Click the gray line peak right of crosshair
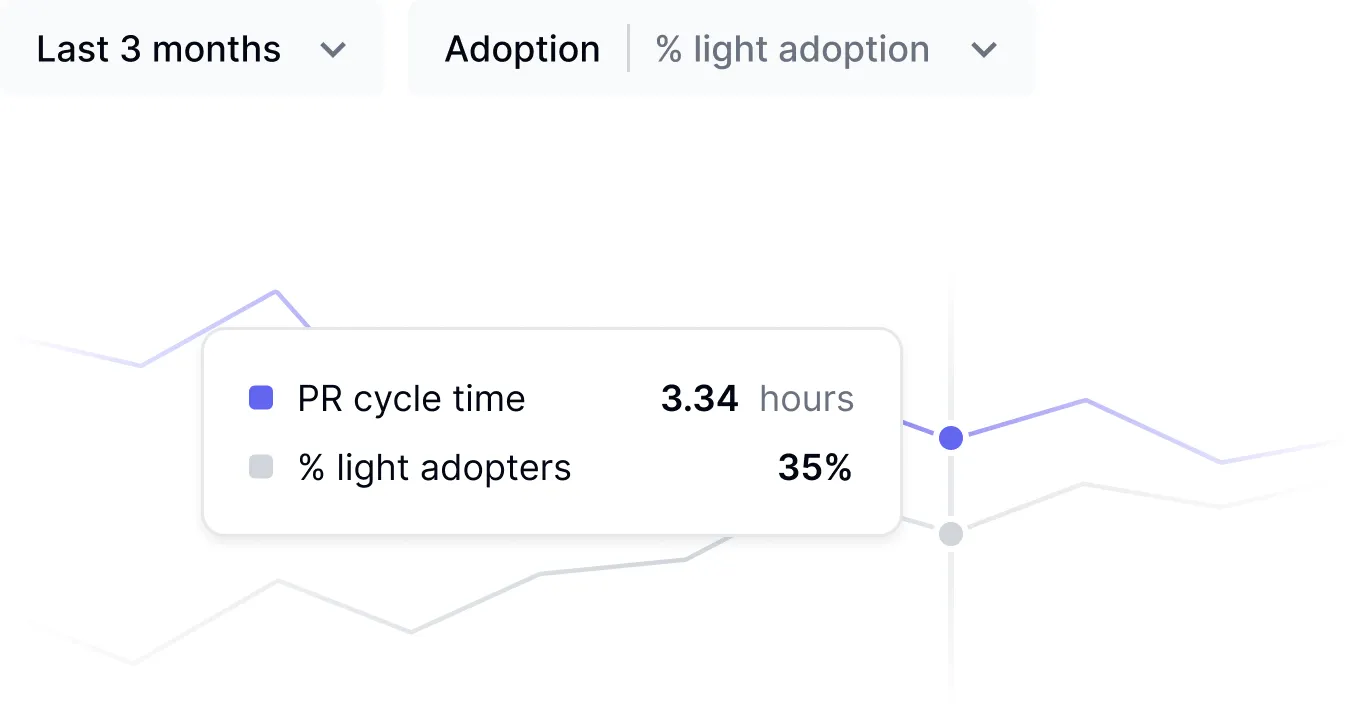Screen dimensions: 1368x717 point(1084,484)
